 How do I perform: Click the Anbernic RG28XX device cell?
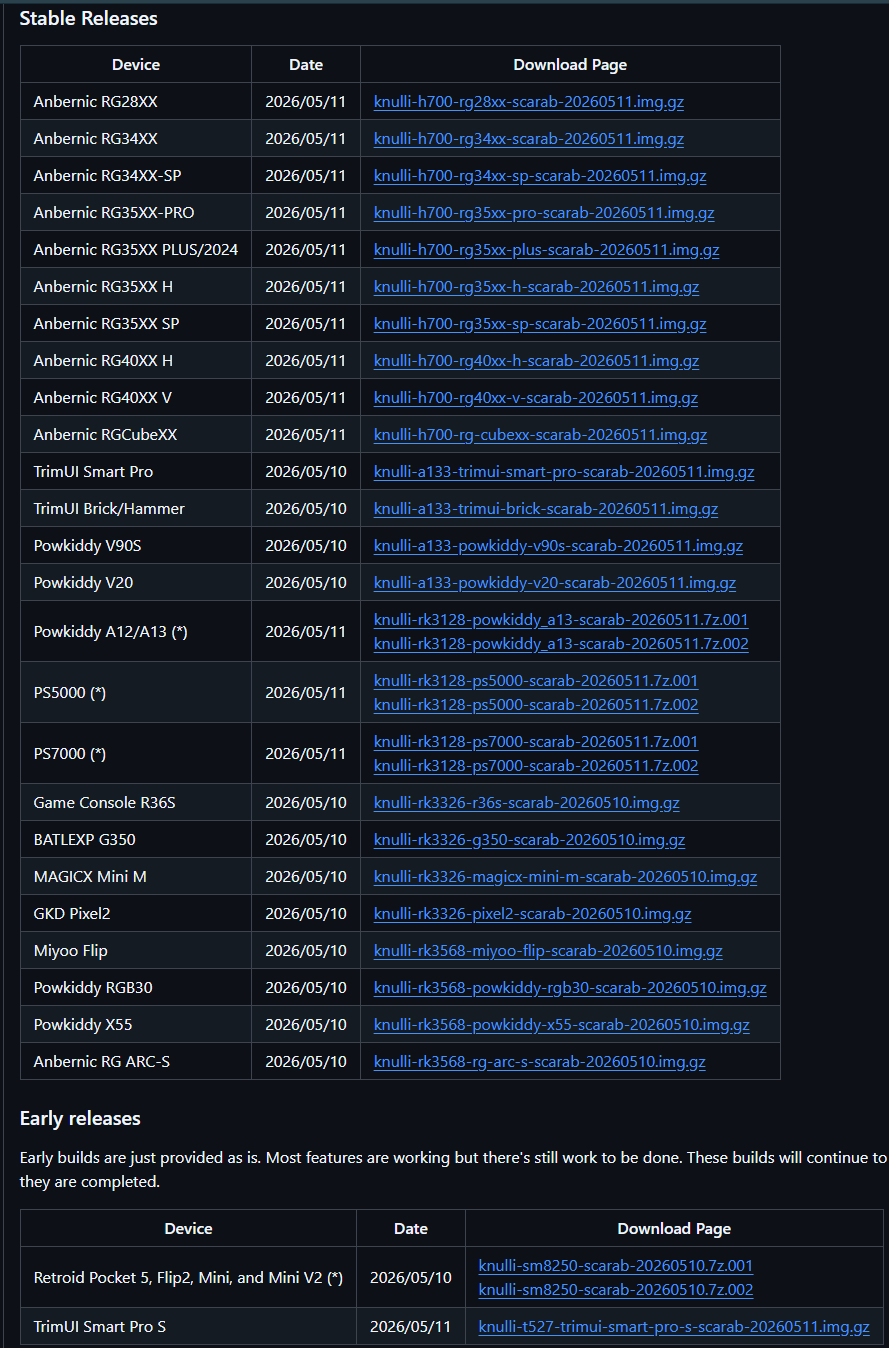(x=136, y=101)
